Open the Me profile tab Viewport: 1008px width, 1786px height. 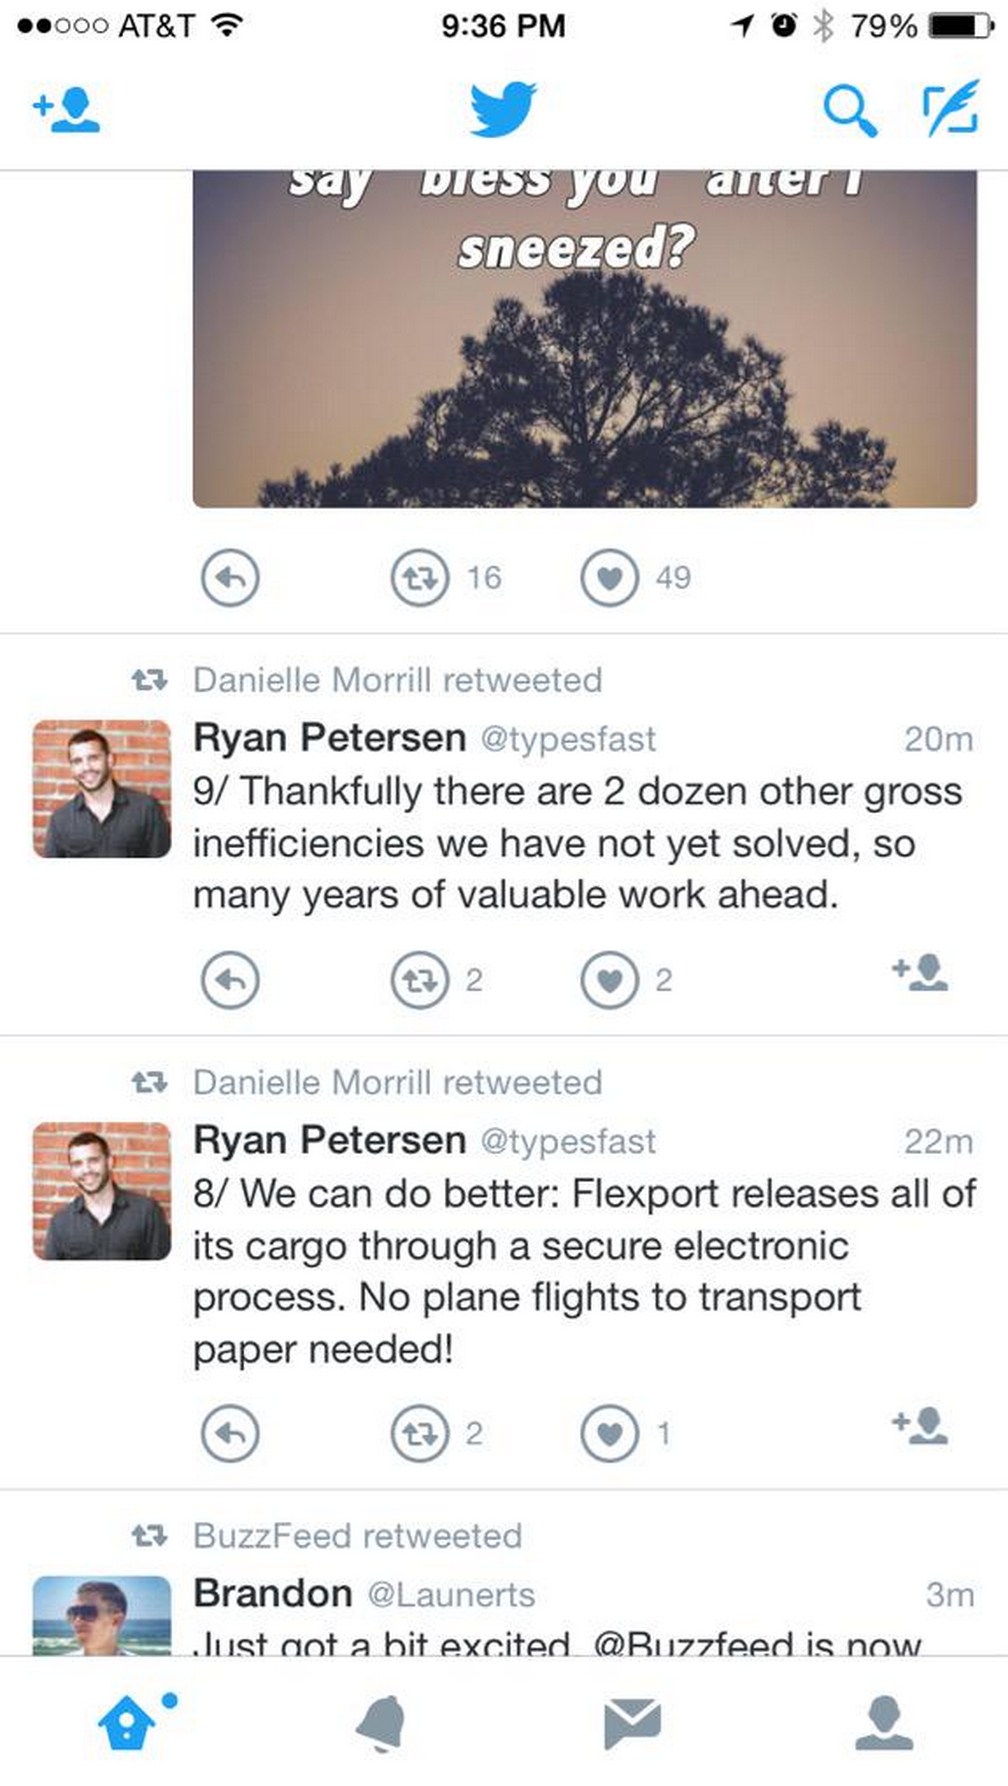(884, 1722)
